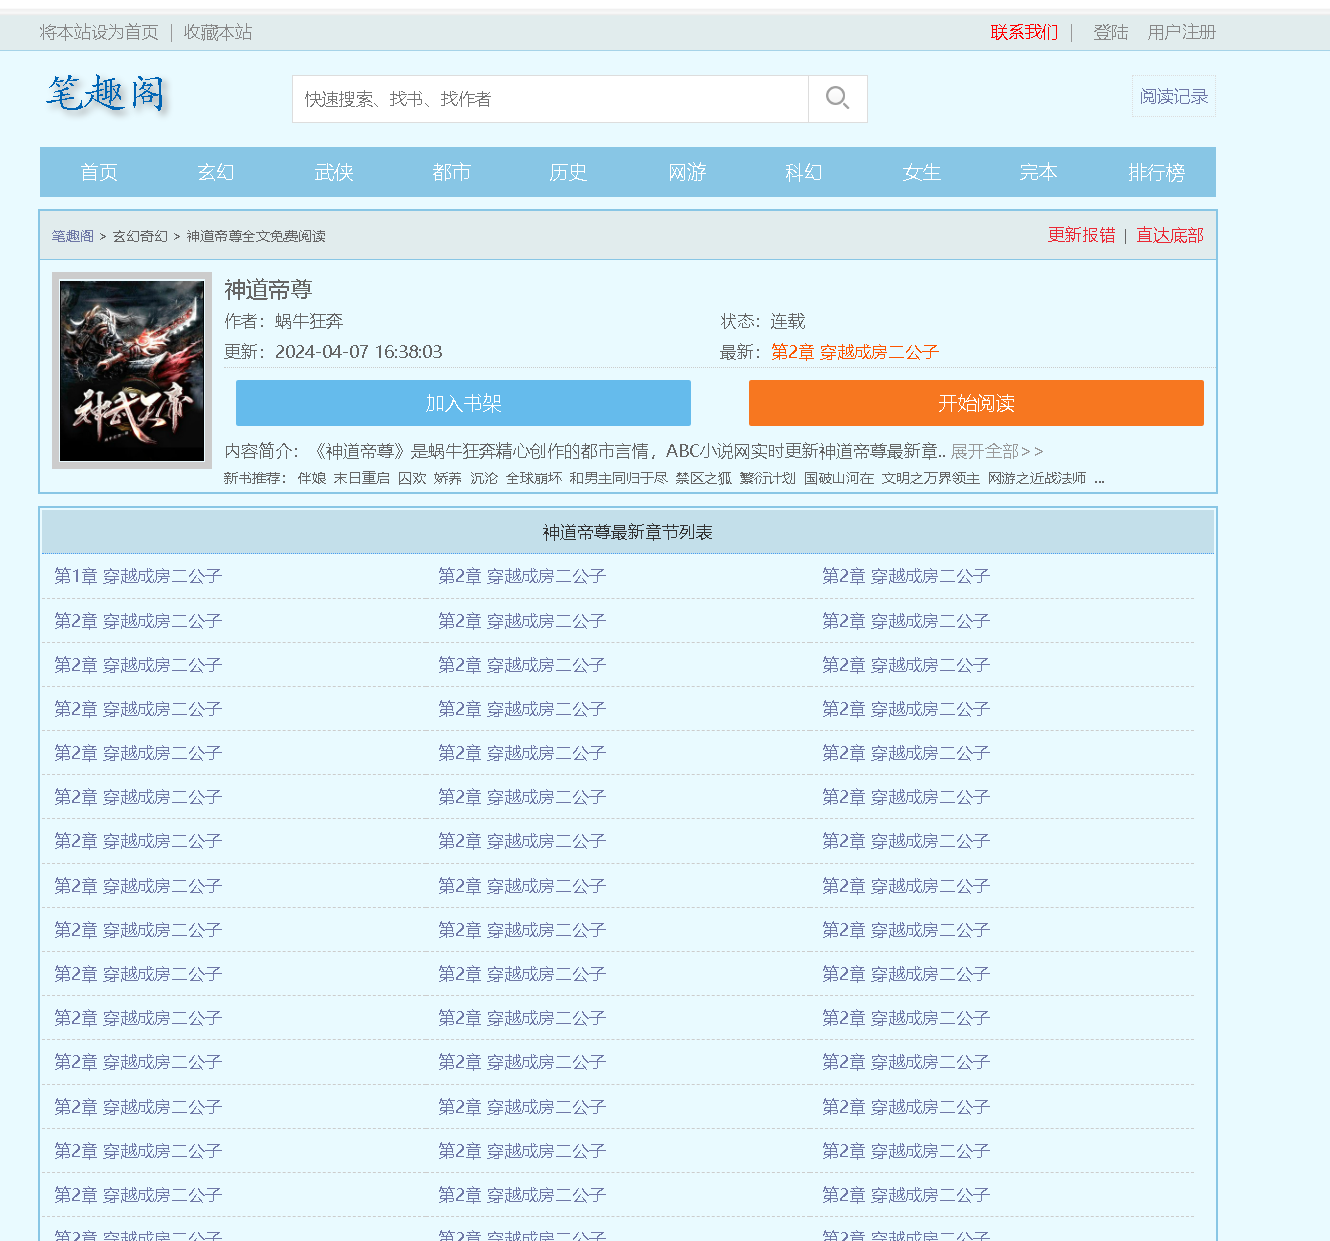Go to 首页 in navigation bar
This screenshot has height=1241, width=1330.
click(x=99, y=172)
